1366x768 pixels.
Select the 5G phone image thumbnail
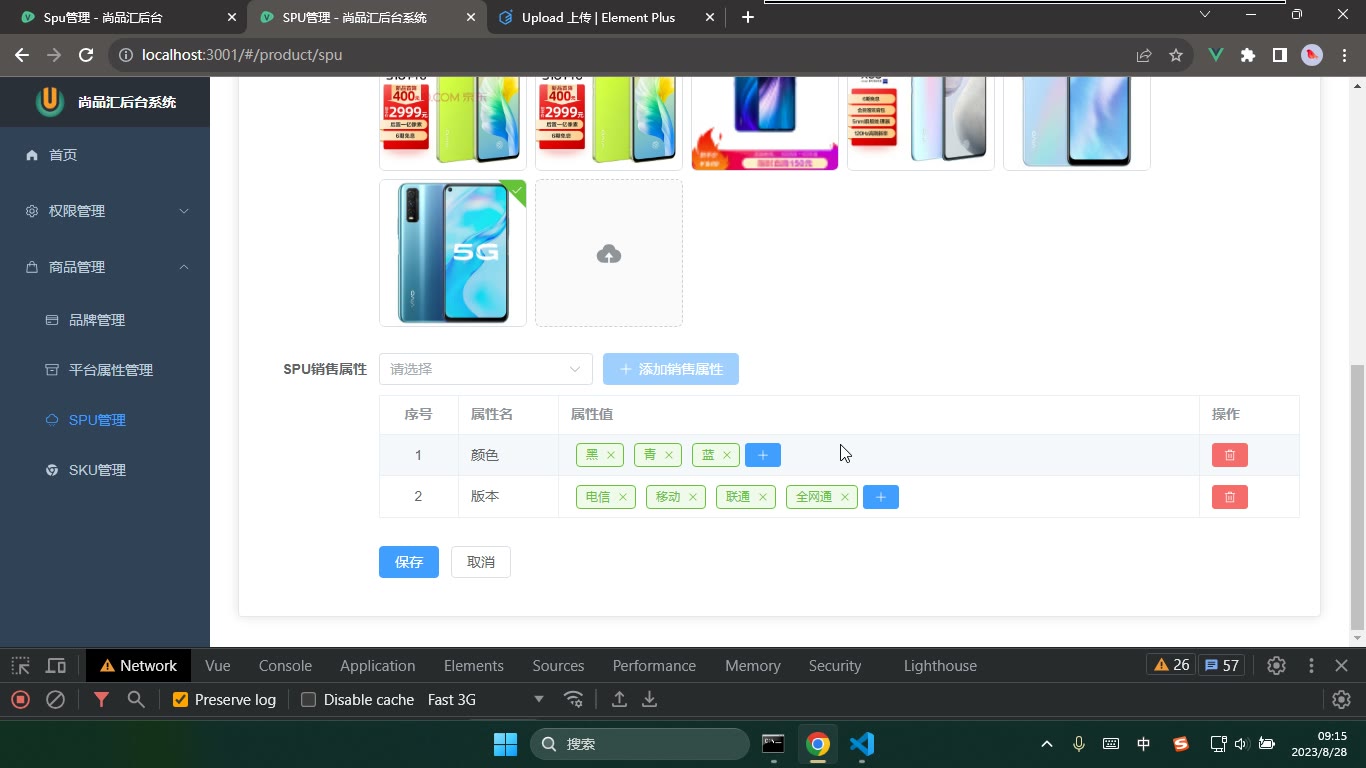click(453, 253)
